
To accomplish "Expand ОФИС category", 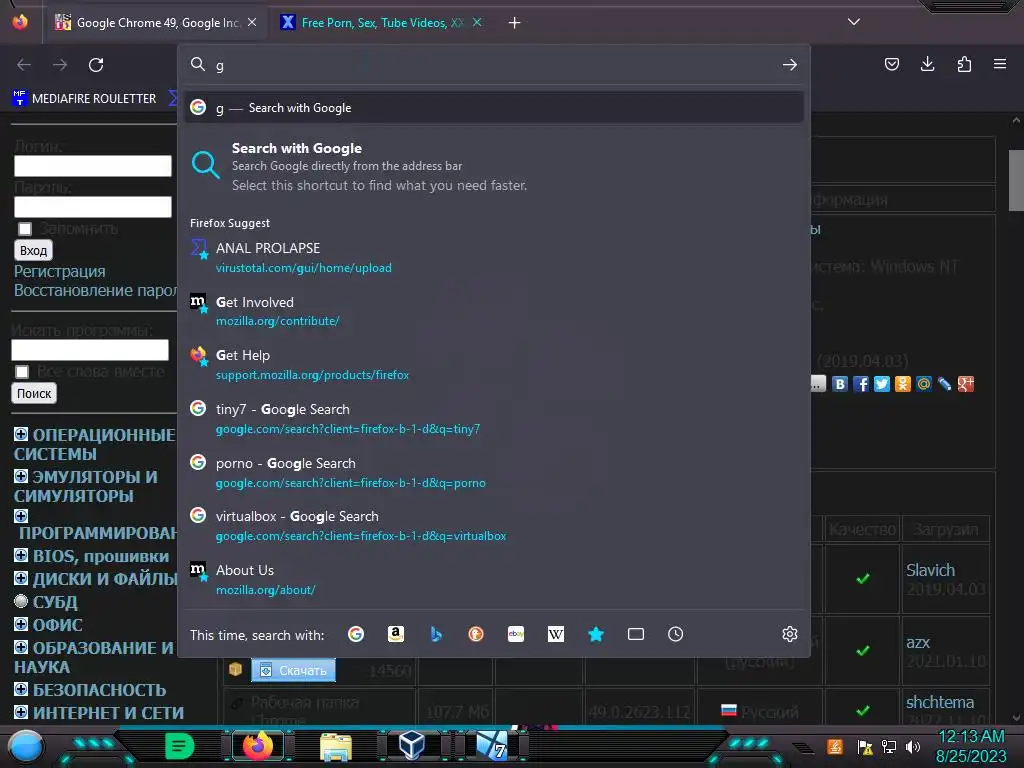I will [21, 624].
